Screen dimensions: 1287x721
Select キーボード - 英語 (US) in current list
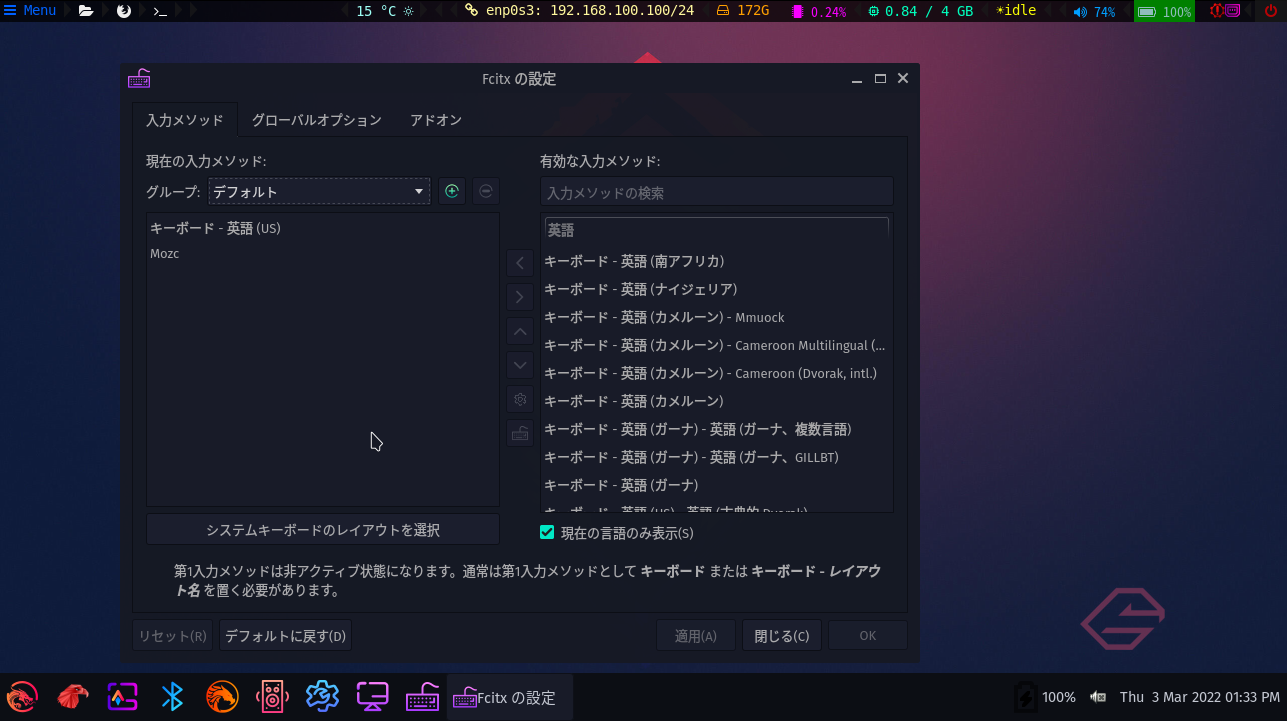pos(323,228)
